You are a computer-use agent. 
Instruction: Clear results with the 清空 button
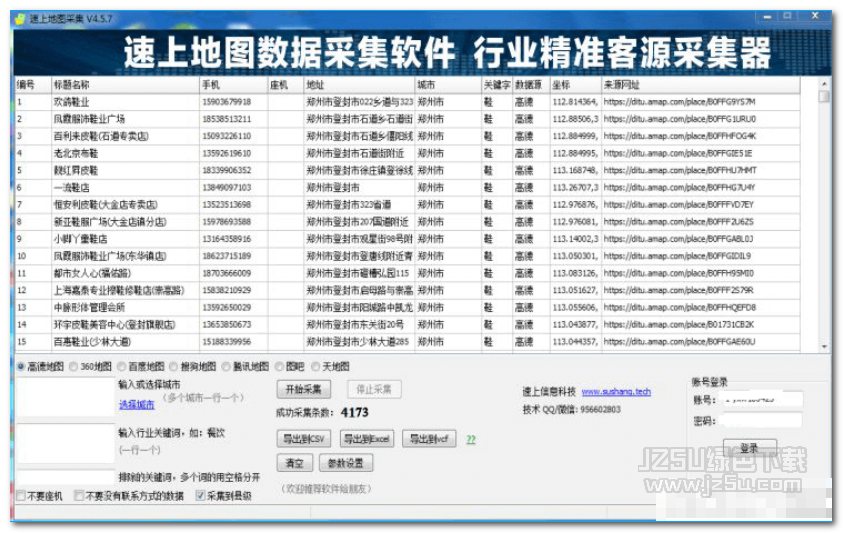(x=294, y=463)
